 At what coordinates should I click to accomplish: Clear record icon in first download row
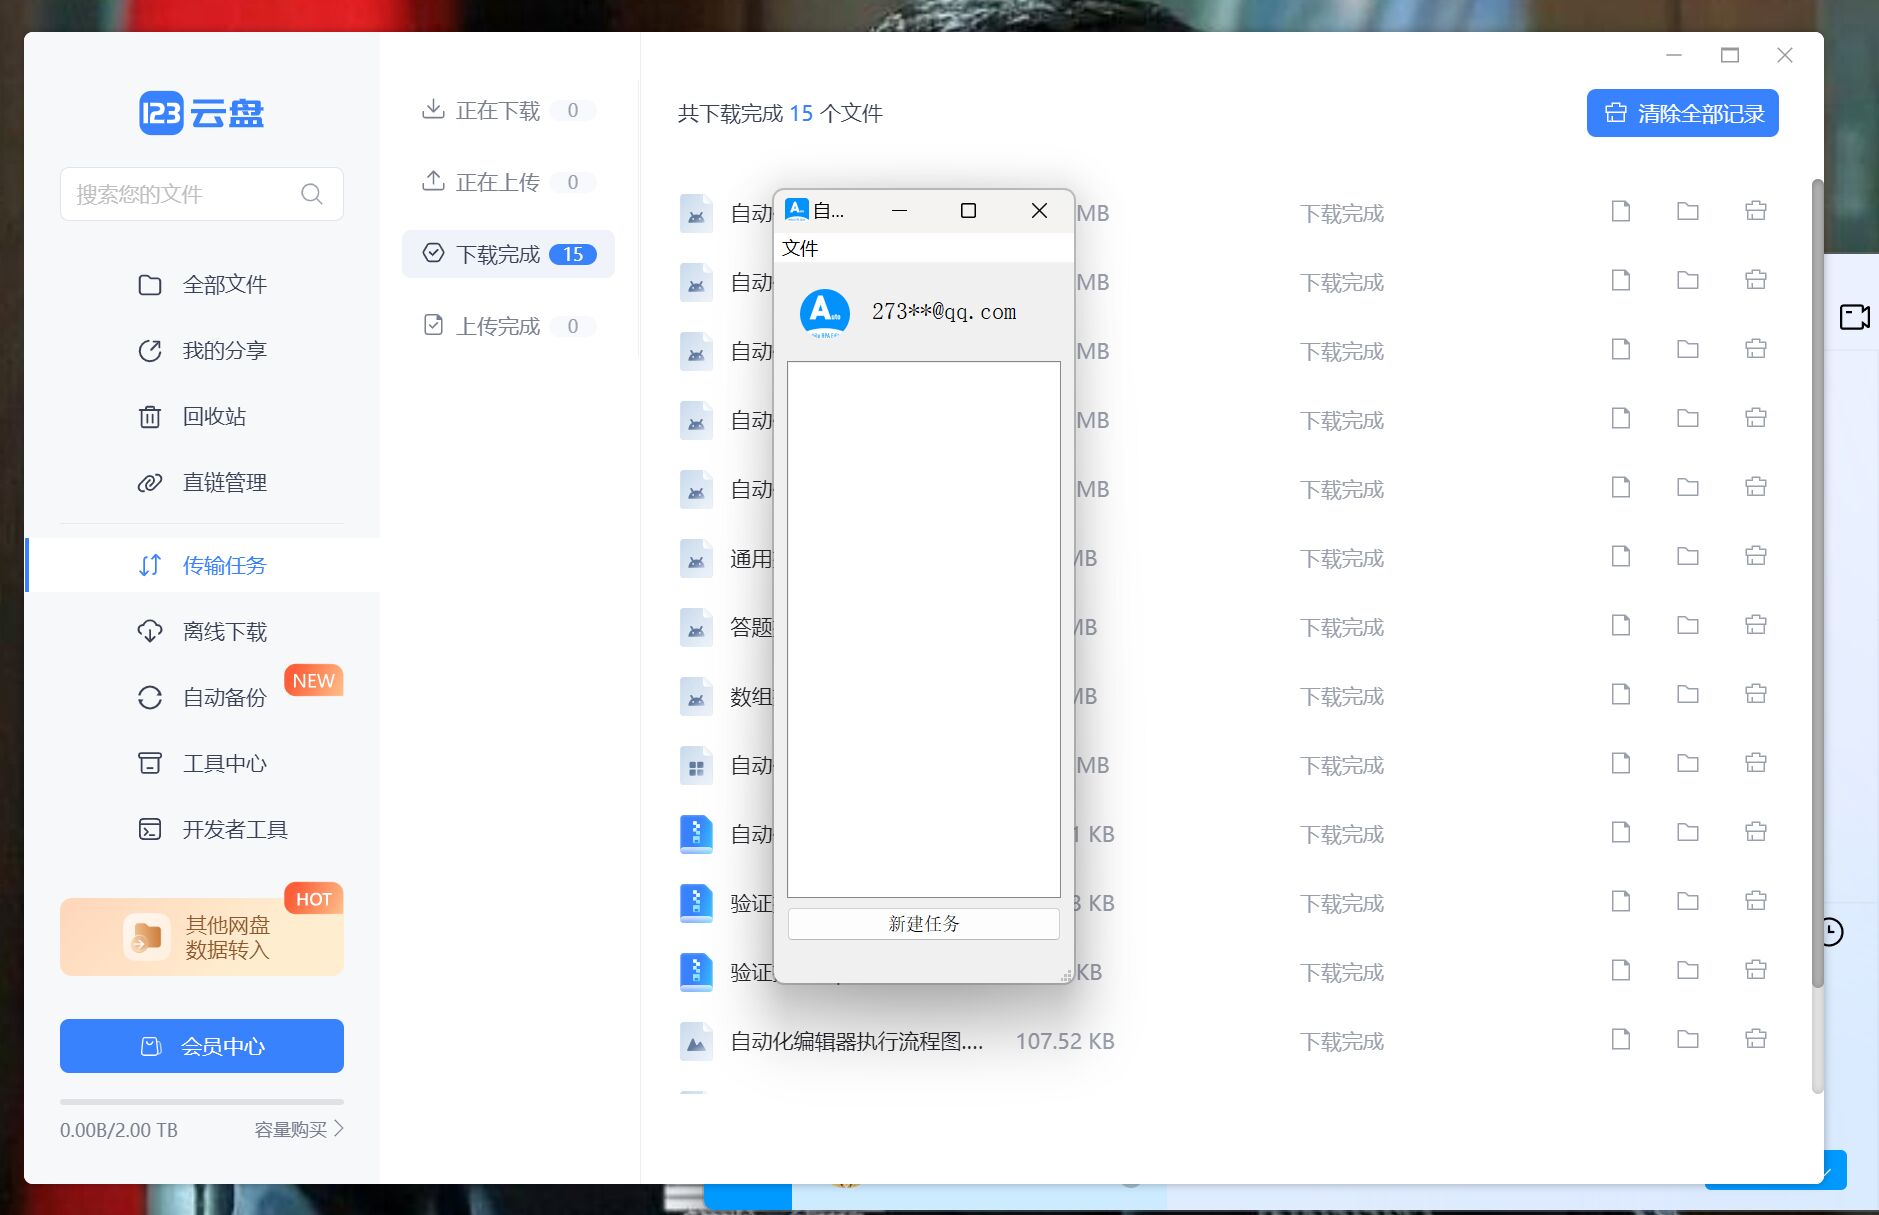[x=1756, y=211]
